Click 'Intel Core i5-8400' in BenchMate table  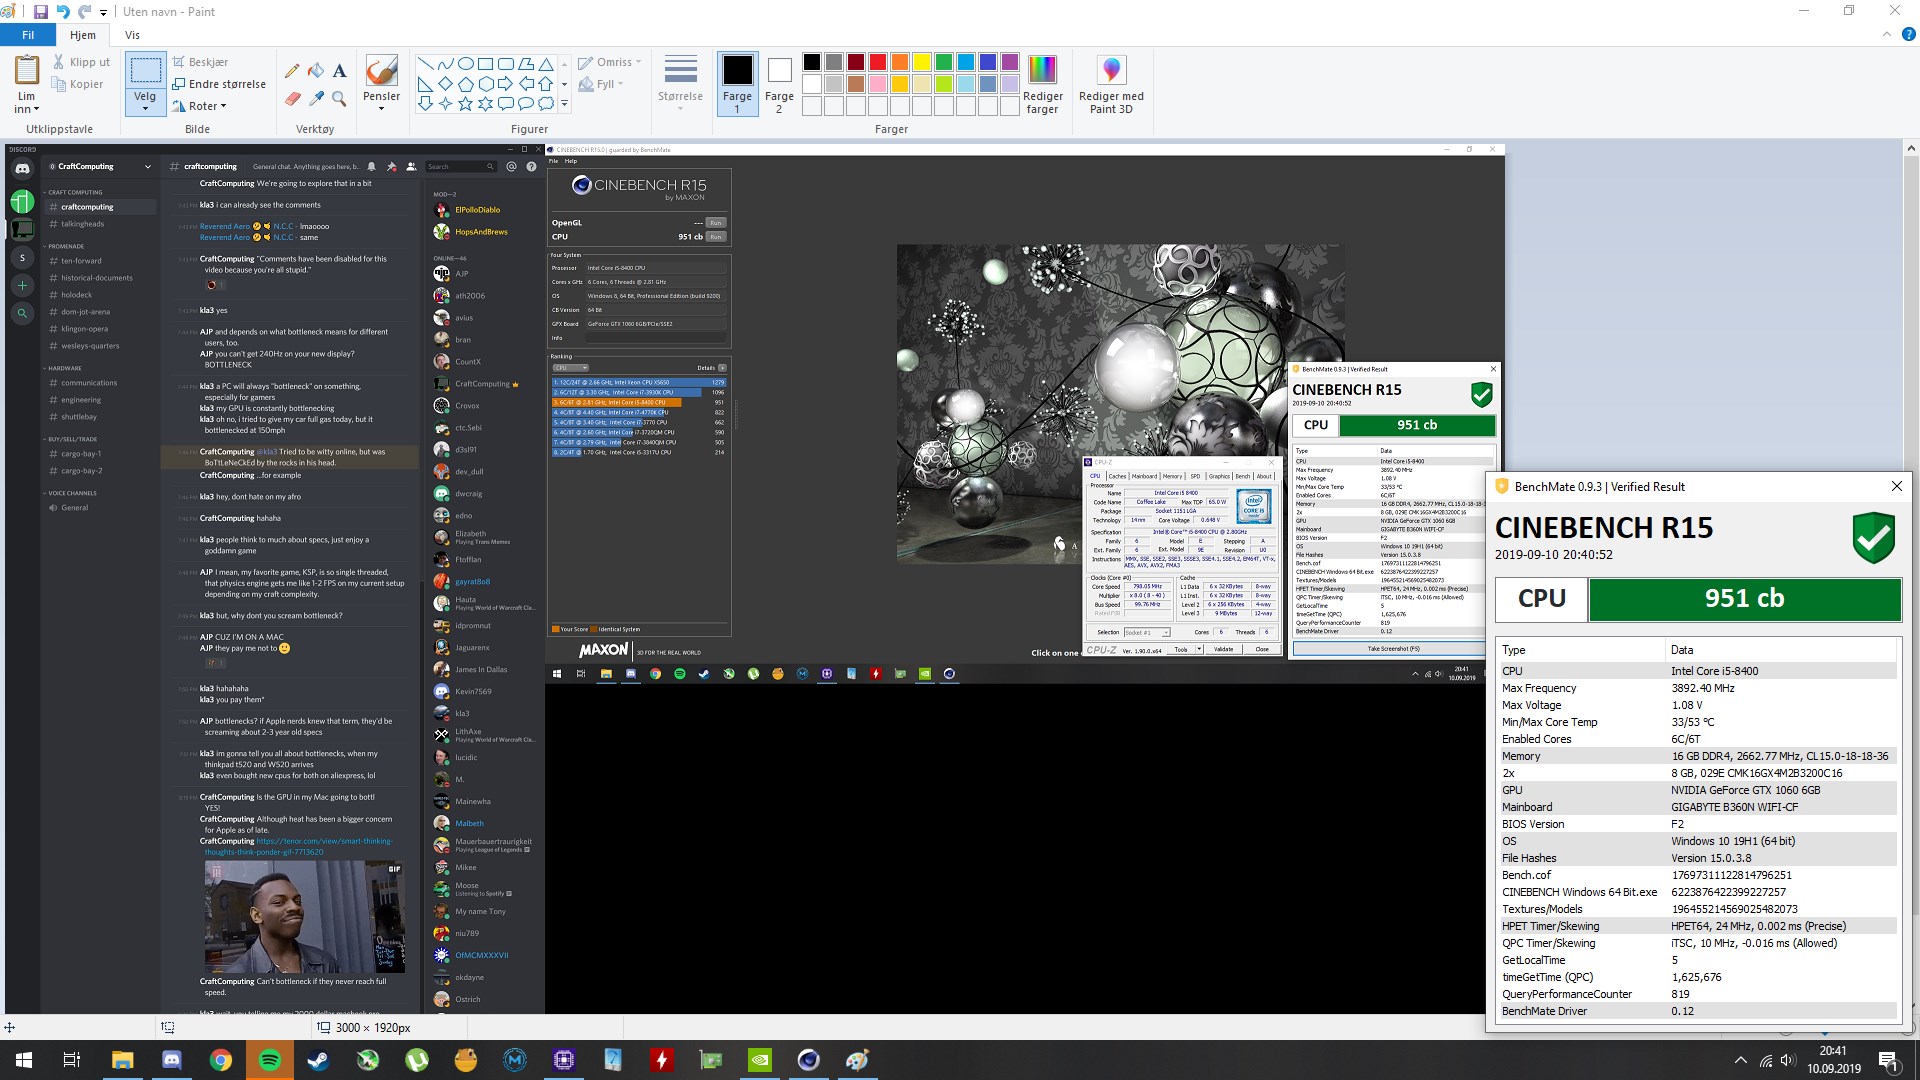pos(1714,671)
